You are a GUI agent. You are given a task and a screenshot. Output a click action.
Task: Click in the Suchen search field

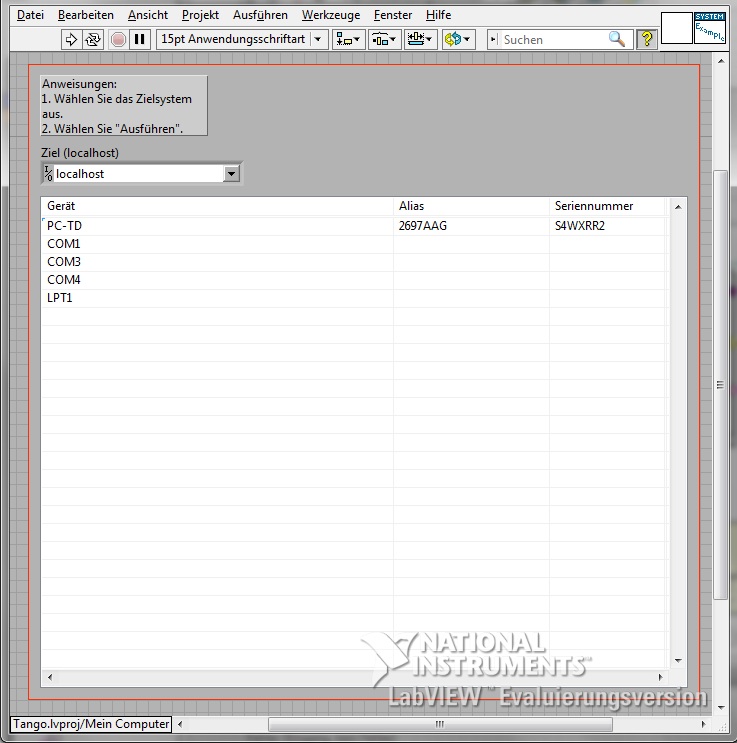(552, 39)
